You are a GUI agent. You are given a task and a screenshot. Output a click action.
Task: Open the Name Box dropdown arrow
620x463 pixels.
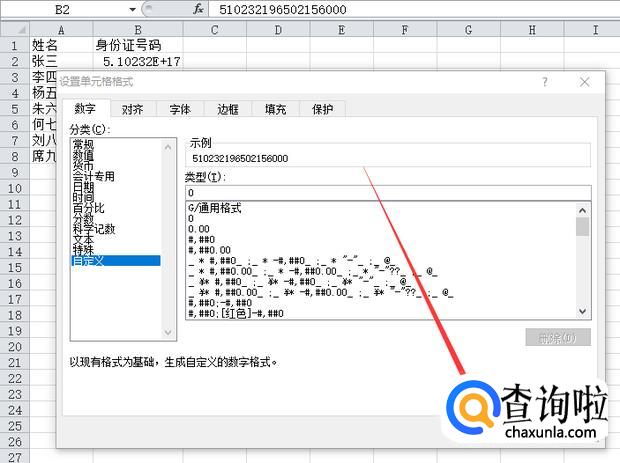(132, 9)
